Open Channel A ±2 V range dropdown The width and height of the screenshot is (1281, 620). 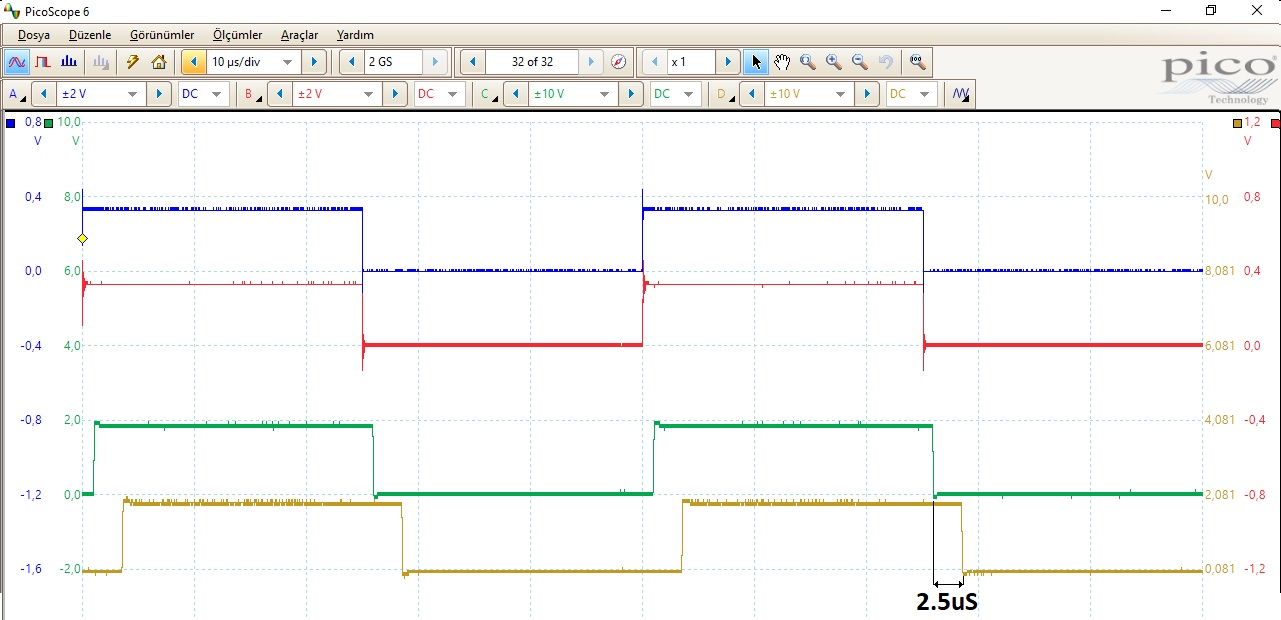coord(133,94)
